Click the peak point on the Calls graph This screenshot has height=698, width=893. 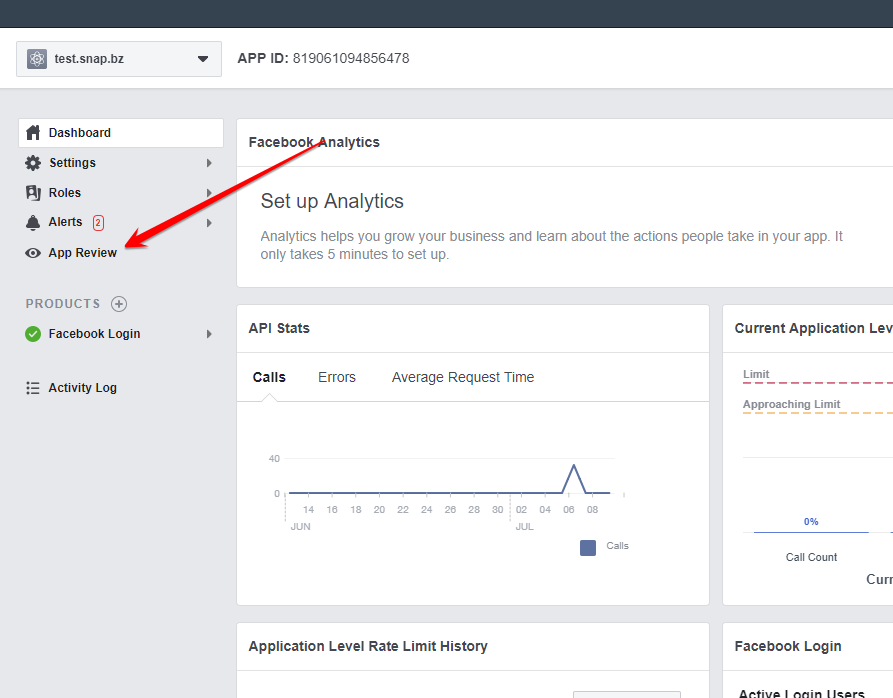(x=574, y=465)
